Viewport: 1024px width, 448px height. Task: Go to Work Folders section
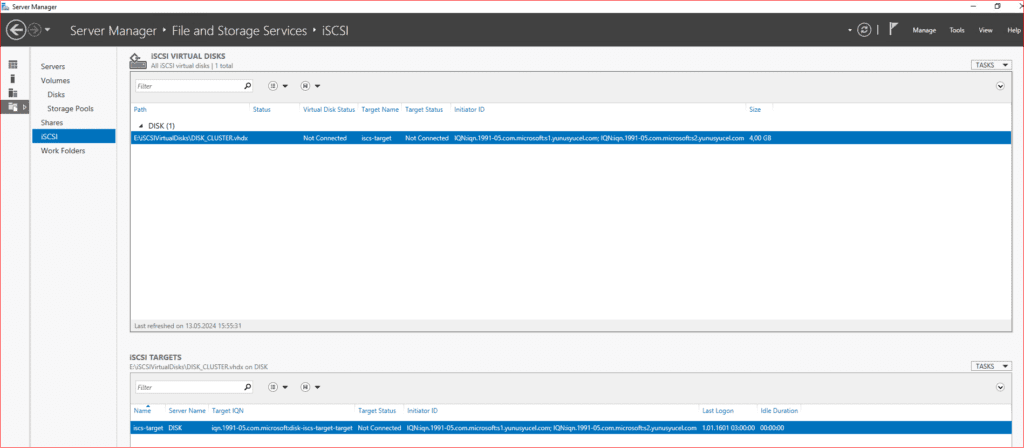[x=63, y=151]
